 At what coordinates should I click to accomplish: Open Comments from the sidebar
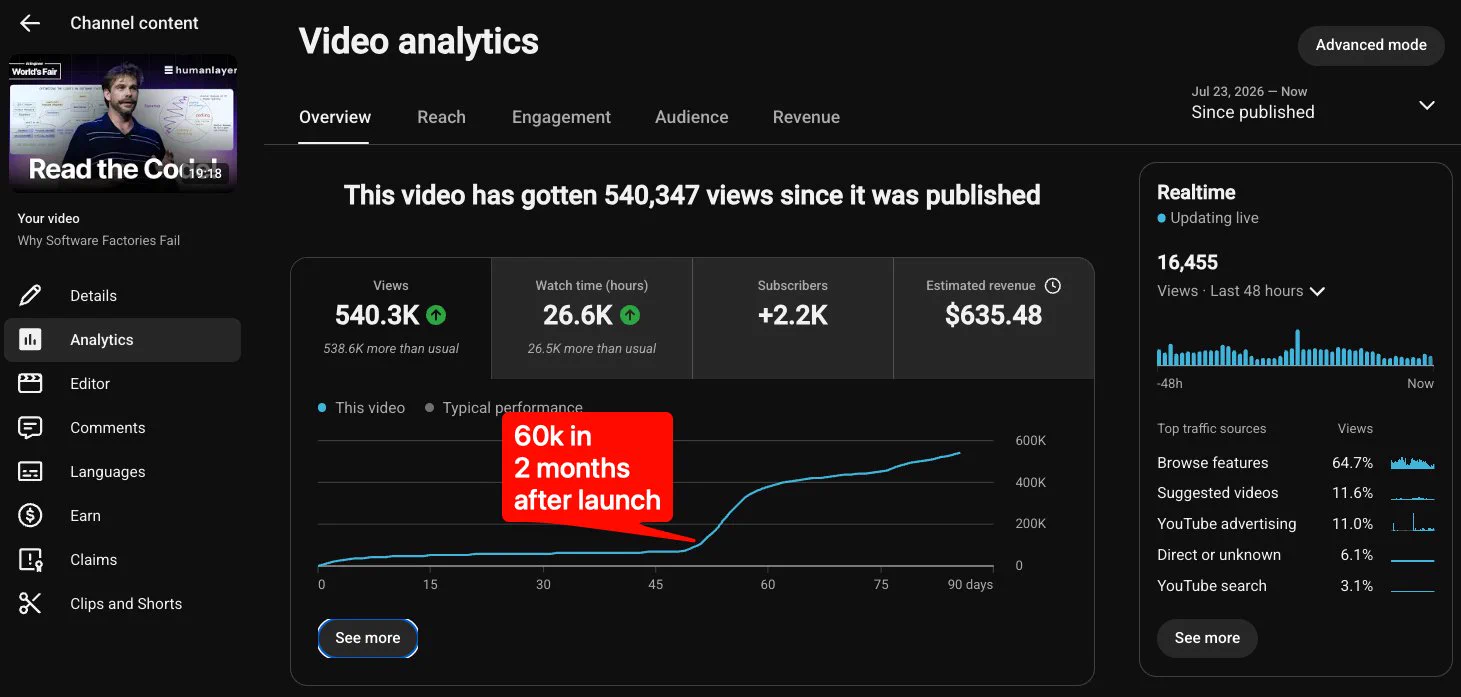pyautogui.click(x=122, y=427)
